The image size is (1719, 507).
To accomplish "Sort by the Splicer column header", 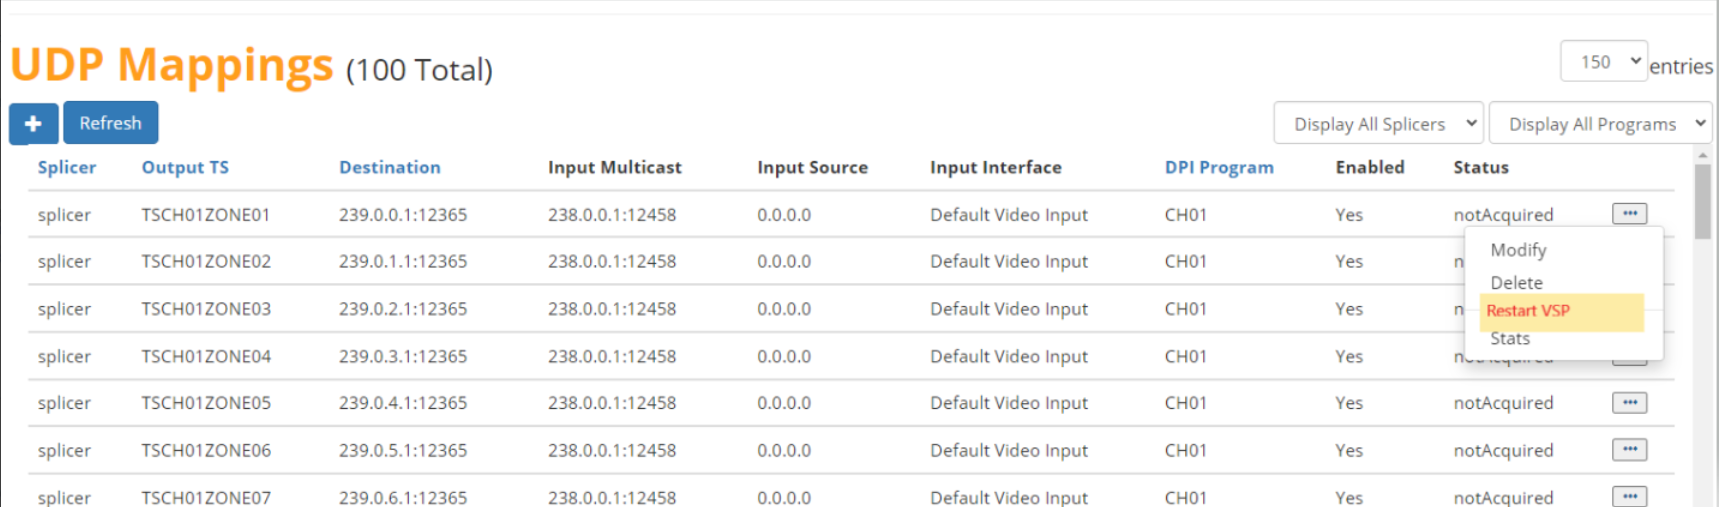I will point(67,167).
